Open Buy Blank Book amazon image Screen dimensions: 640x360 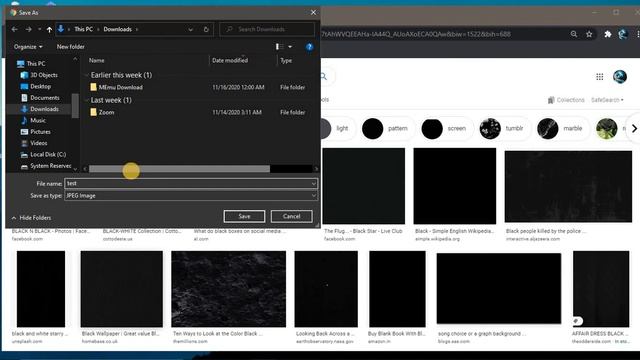[x=397, y=289]
